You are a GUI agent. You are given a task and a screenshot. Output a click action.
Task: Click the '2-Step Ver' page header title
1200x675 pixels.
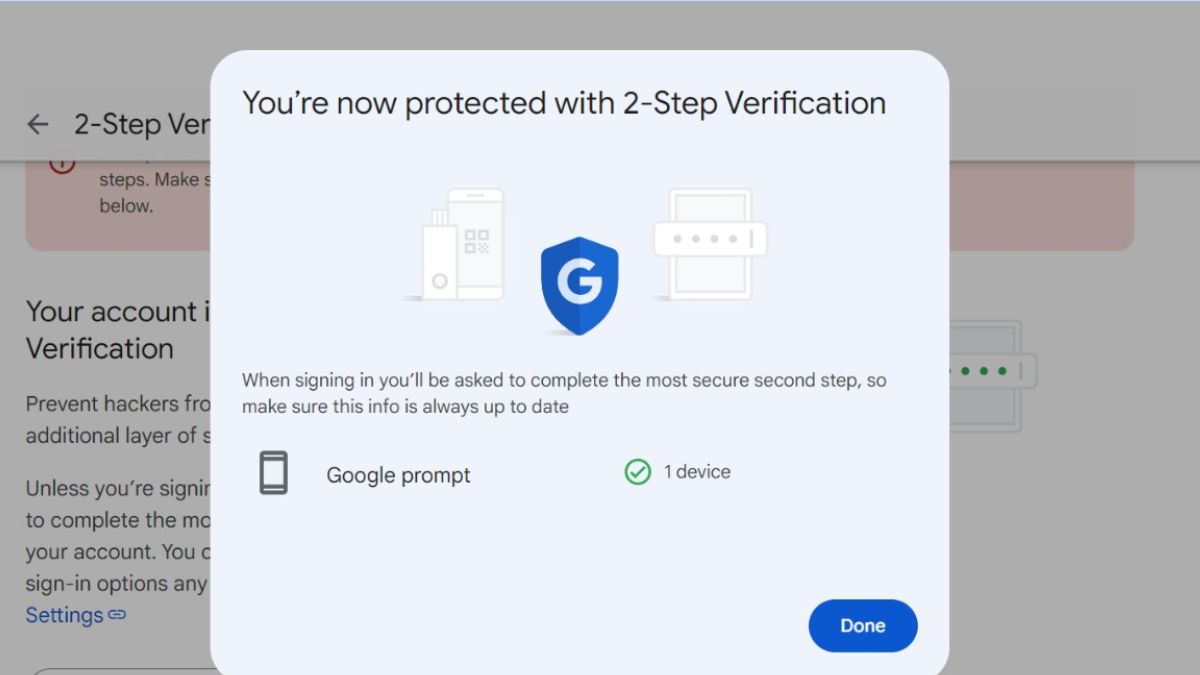pos(140,124)
